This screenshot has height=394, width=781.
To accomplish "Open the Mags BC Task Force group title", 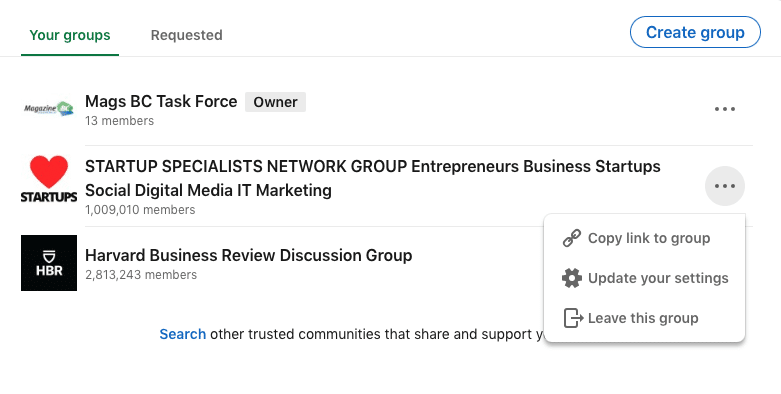I will pos(161,102).
